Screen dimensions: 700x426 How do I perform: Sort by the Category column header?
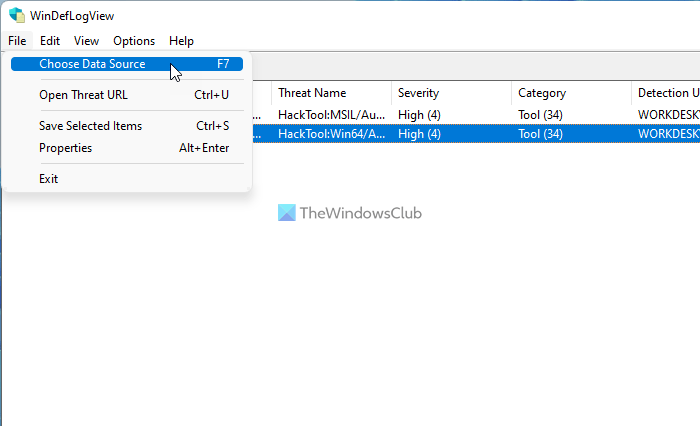click(x=571, y=93)
